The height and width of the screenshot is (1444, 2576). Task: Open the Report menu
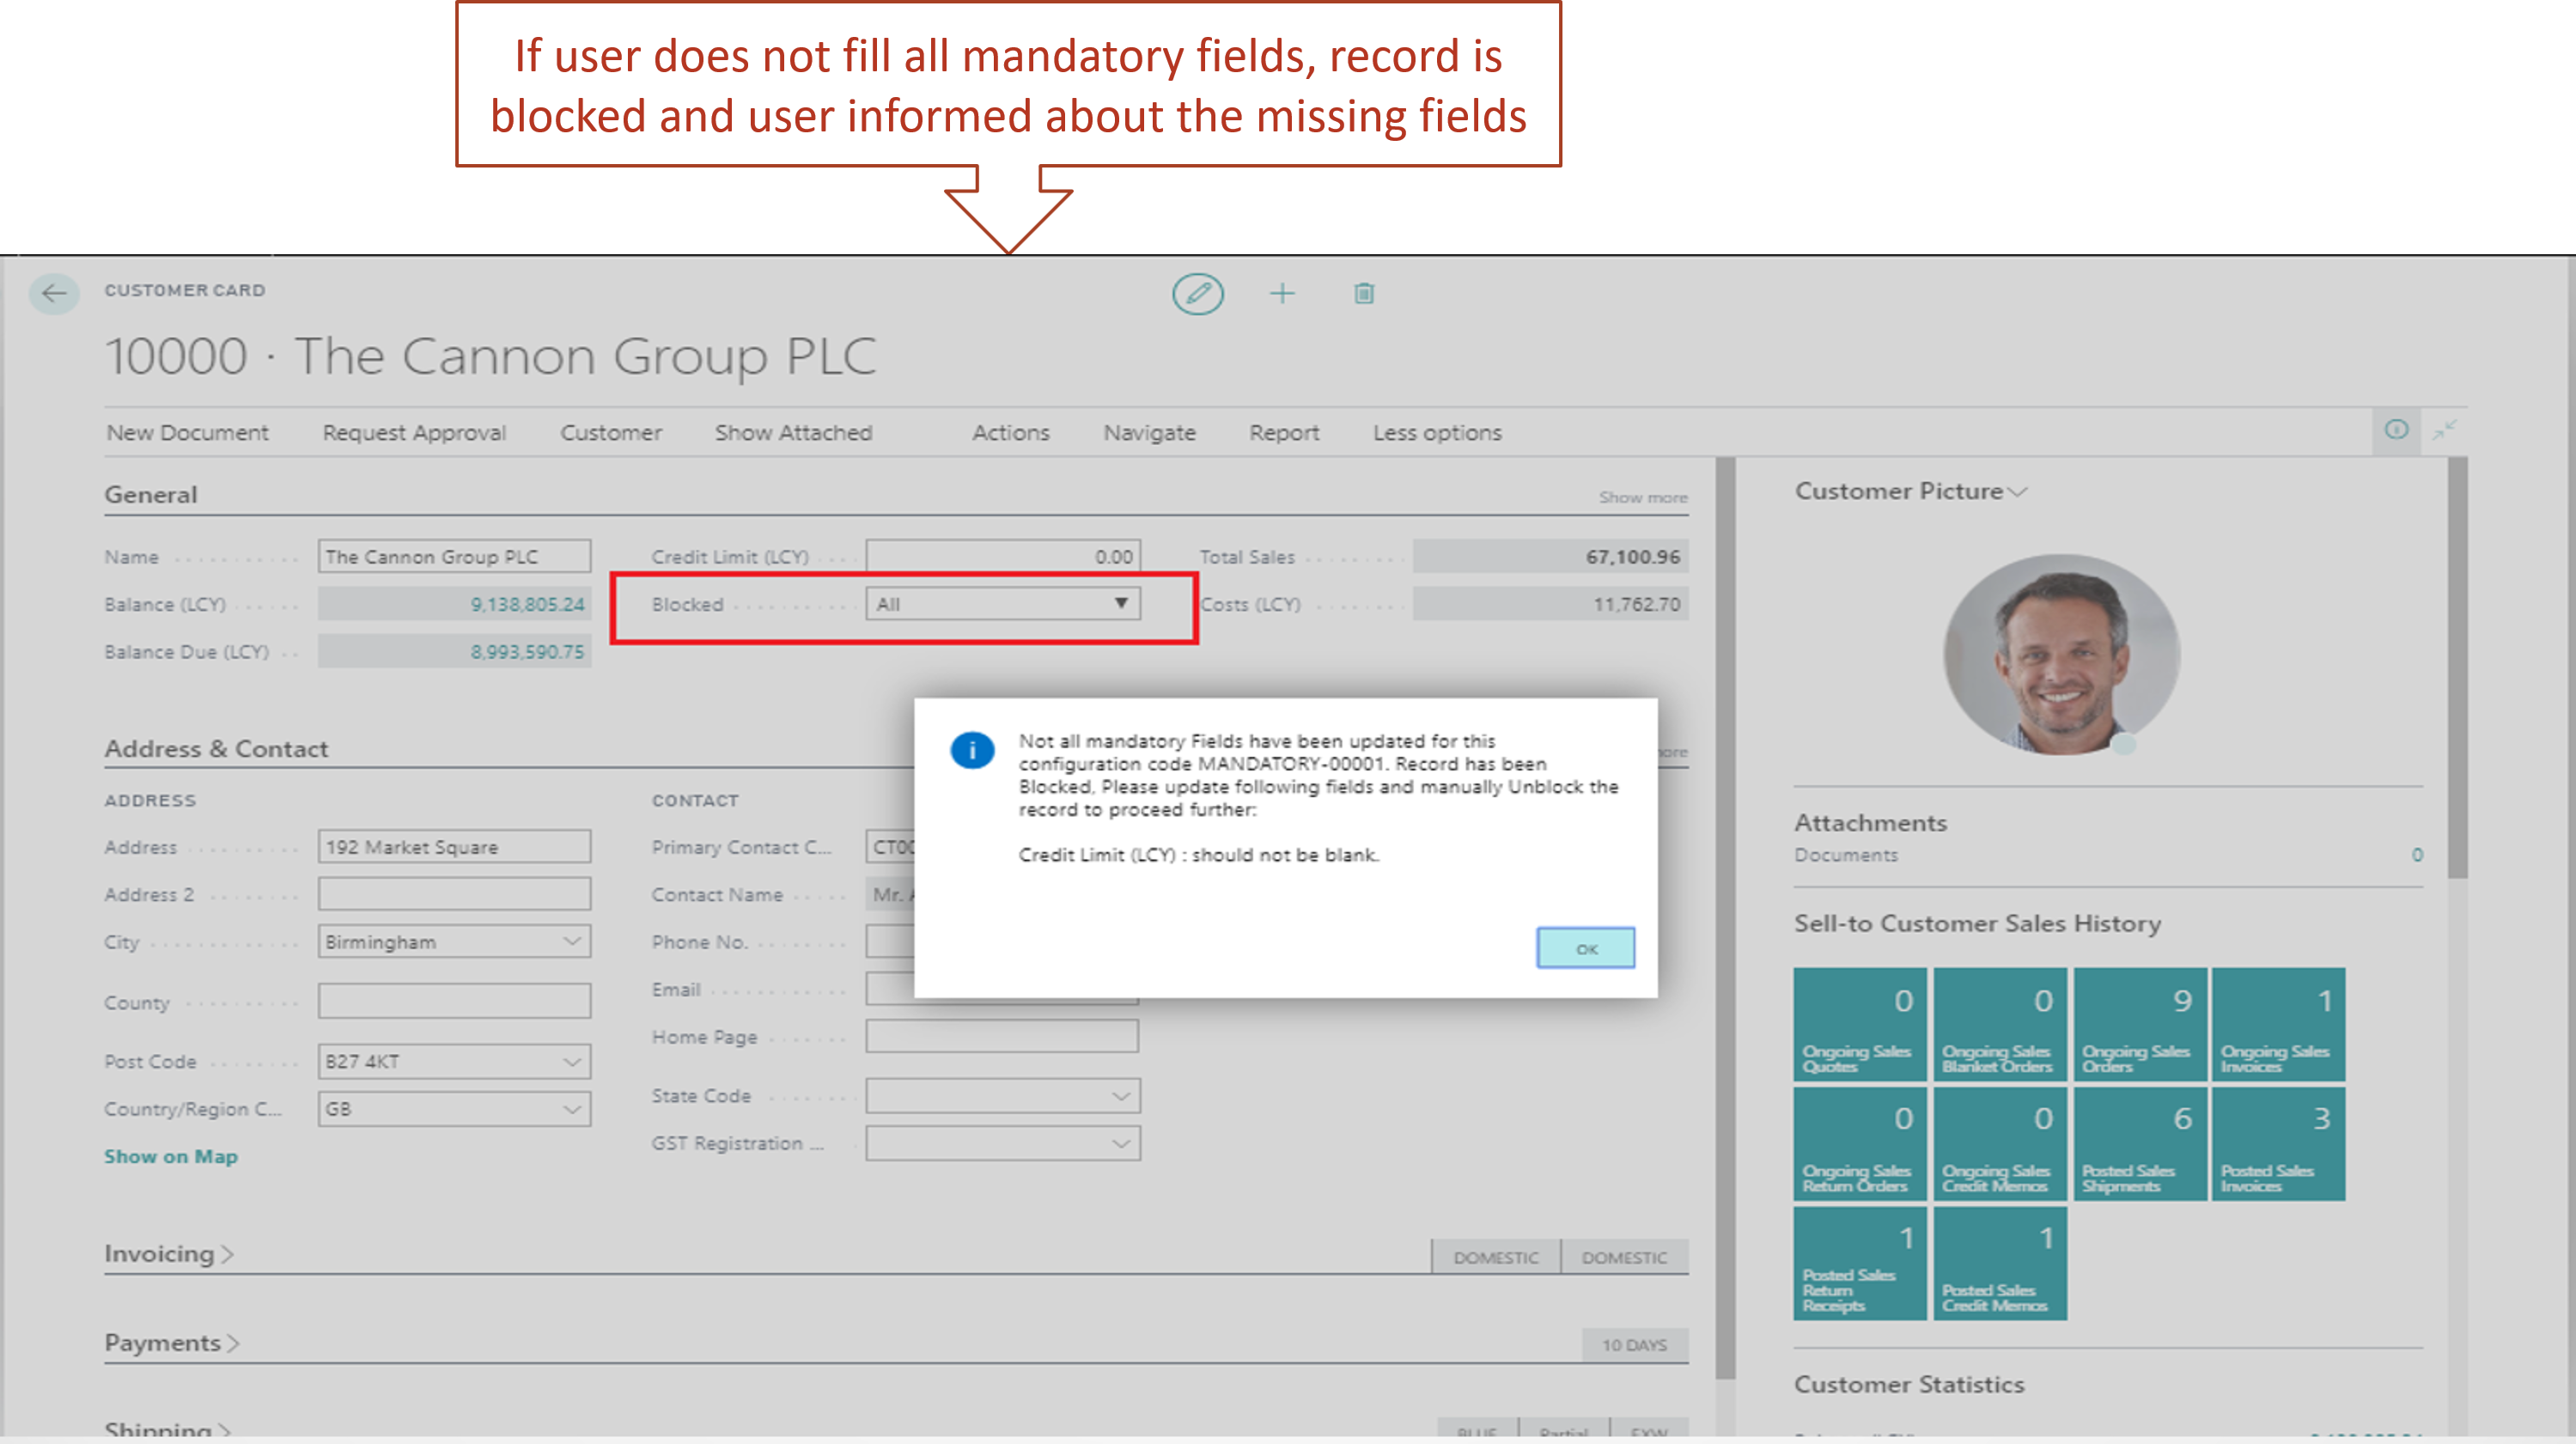click(1284, 432)
